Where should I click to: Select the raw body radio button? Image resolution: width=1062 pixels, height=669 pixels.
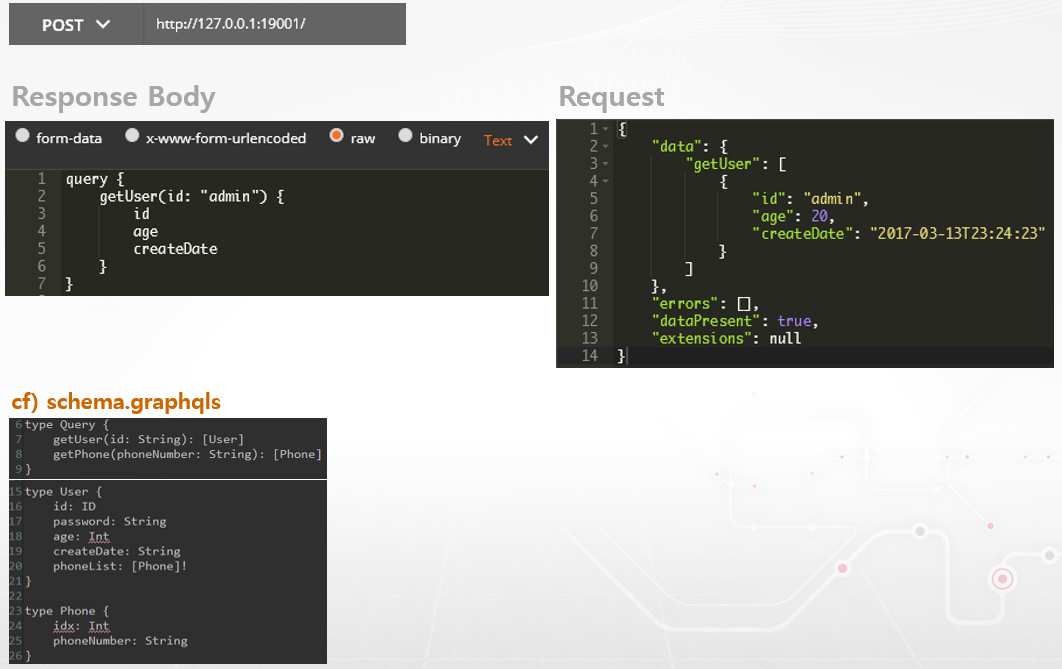[x=337, y=137]
